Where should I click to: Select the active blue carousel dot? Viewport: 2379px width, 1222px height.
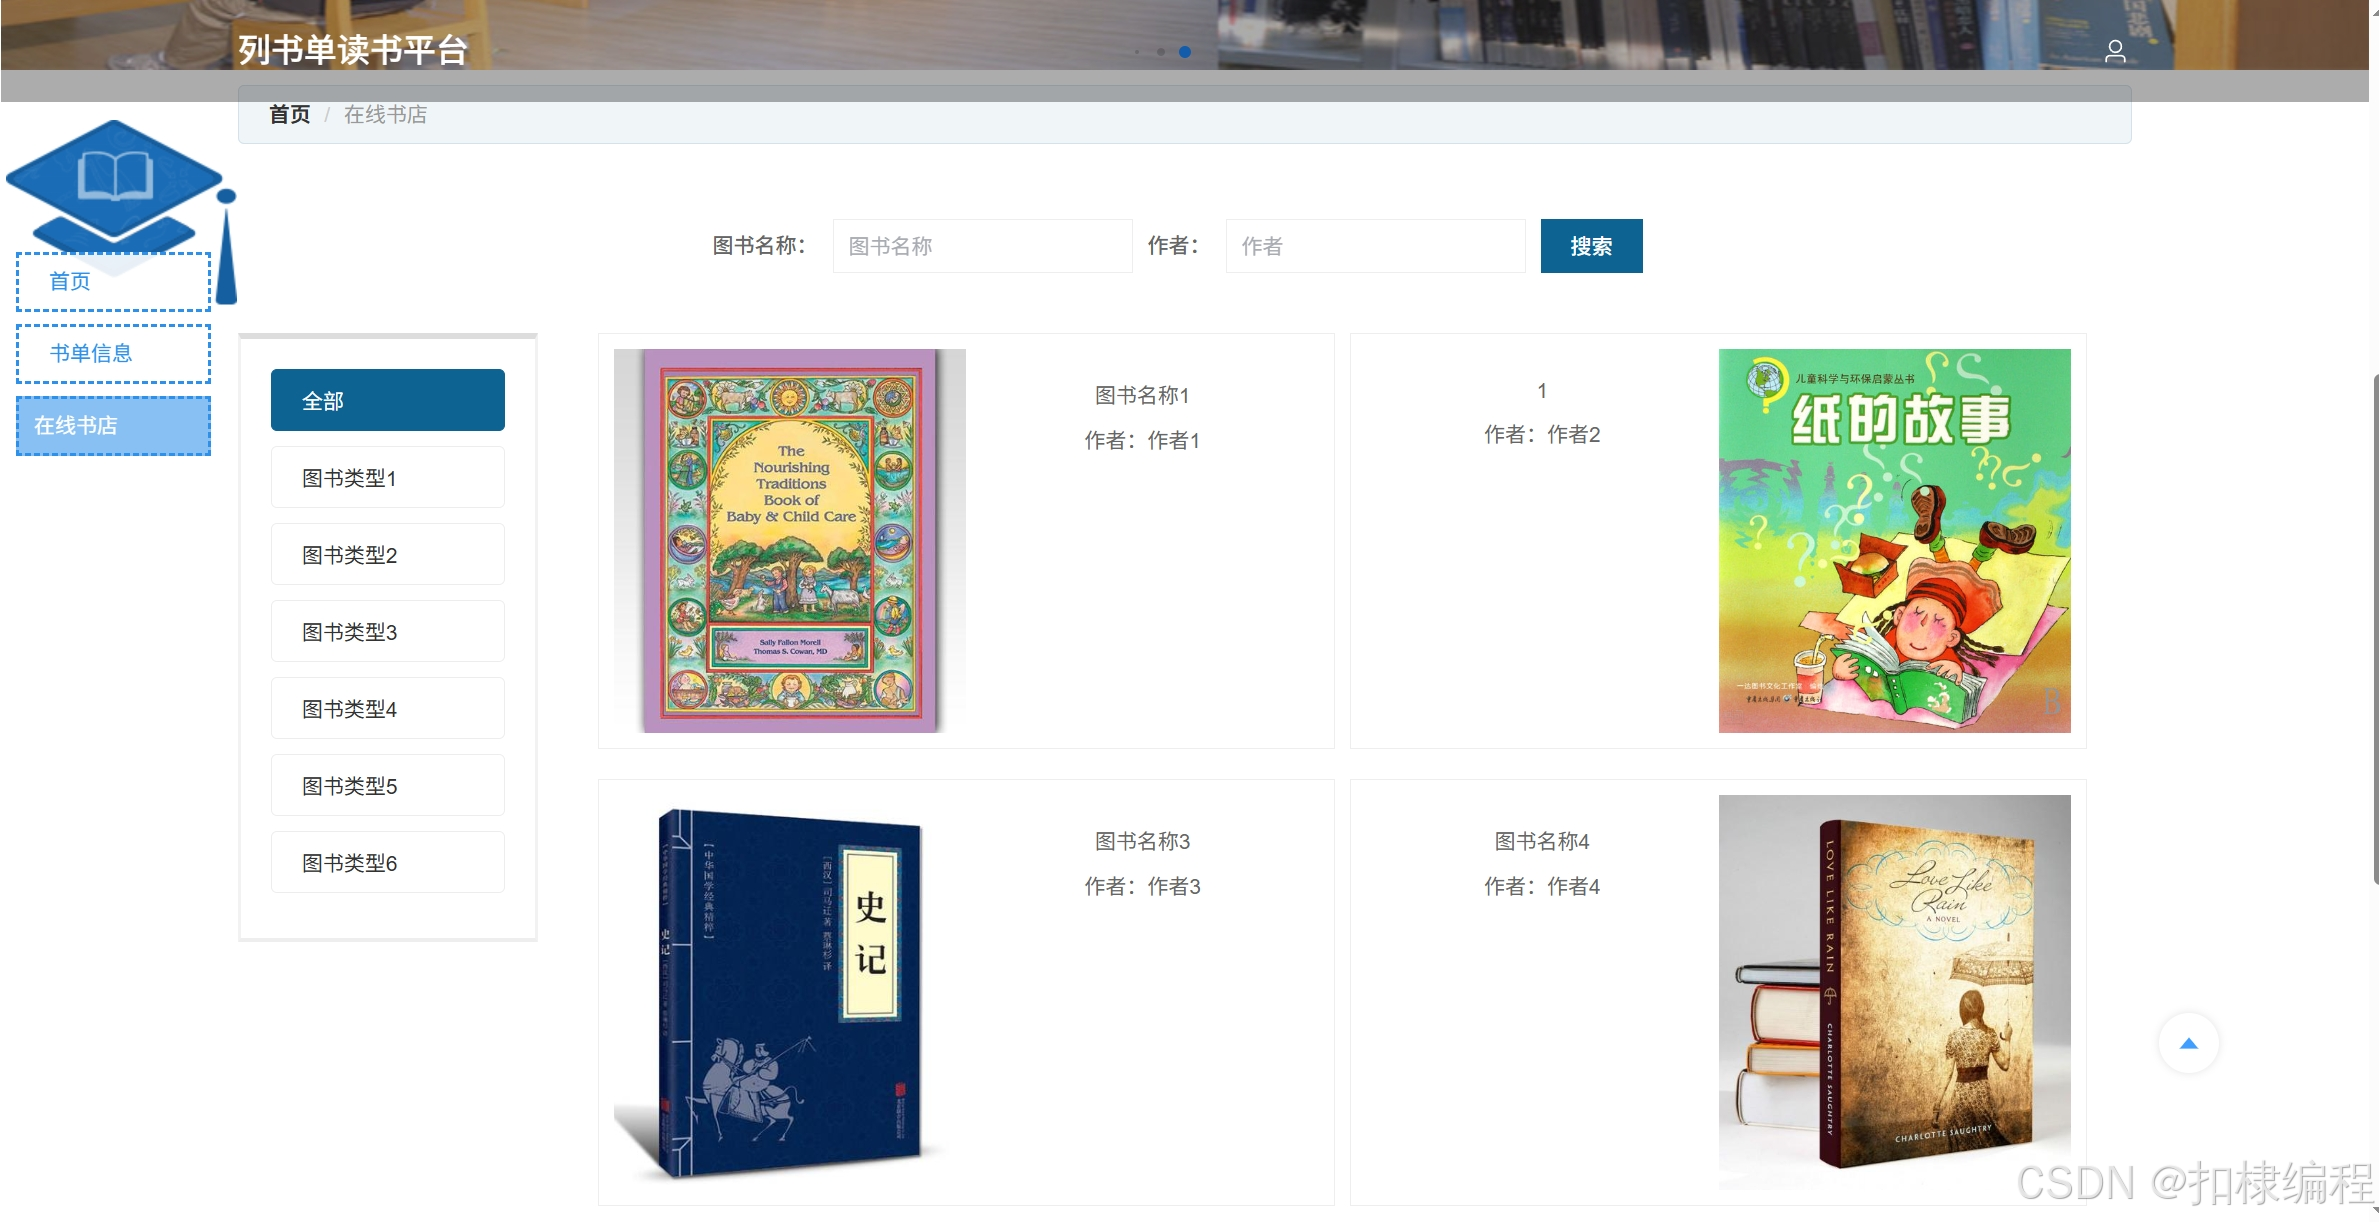[1185, 51]
